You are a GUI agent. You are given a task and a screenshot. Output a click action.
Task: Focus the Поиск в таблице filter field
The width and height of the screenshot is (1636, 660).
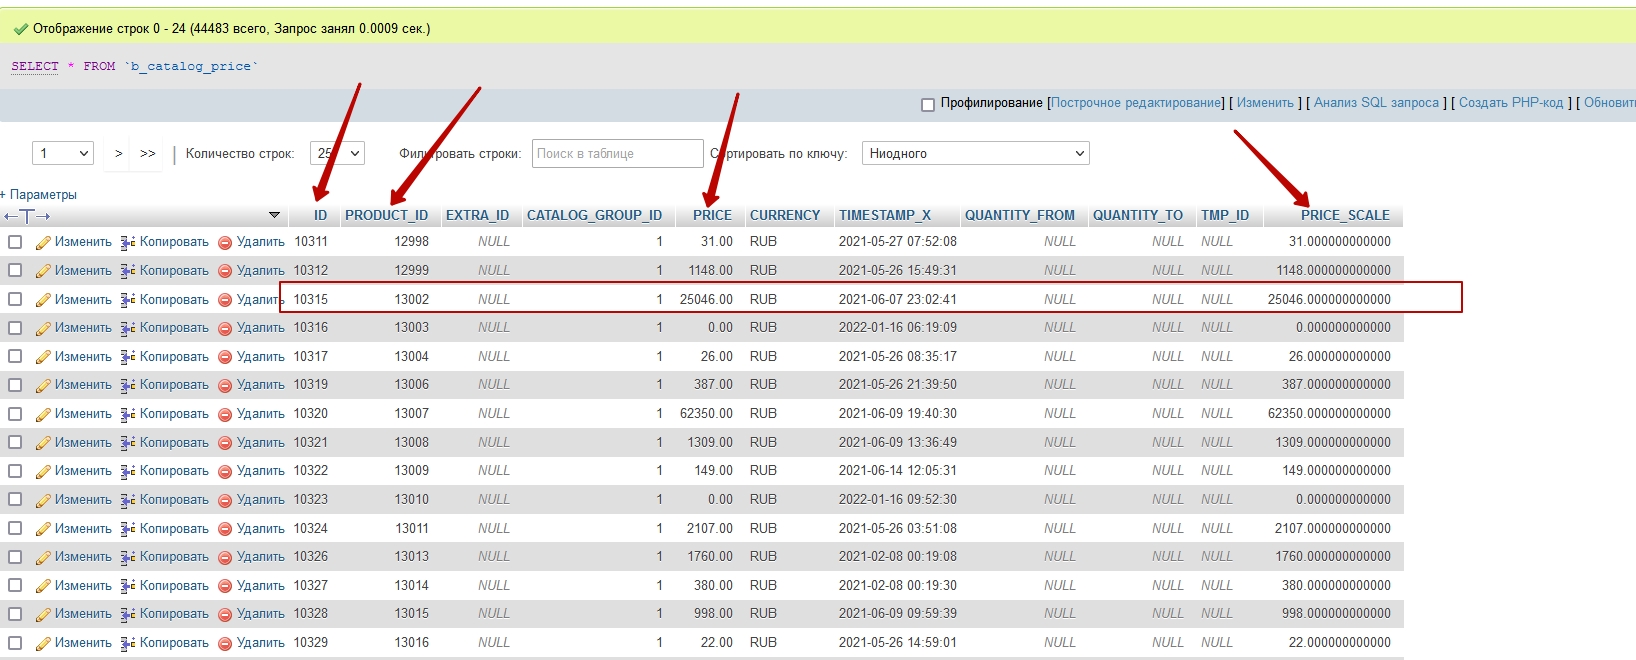[617, 153]
